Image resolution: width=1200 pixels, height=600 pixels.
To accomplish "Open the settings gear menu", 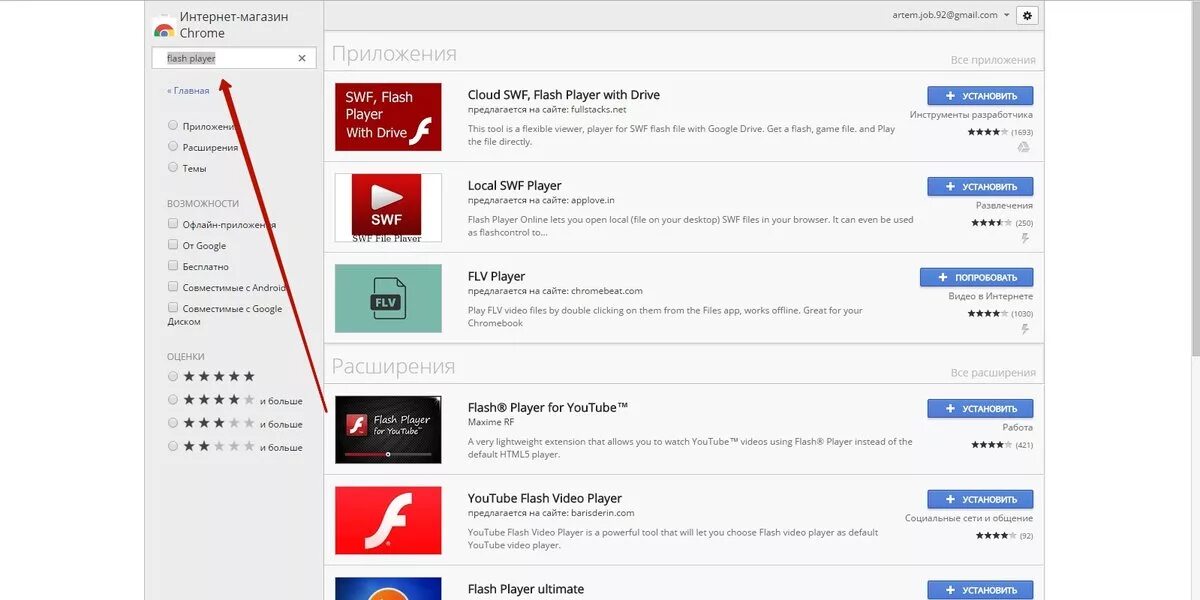I will [x=1027, y=15].
